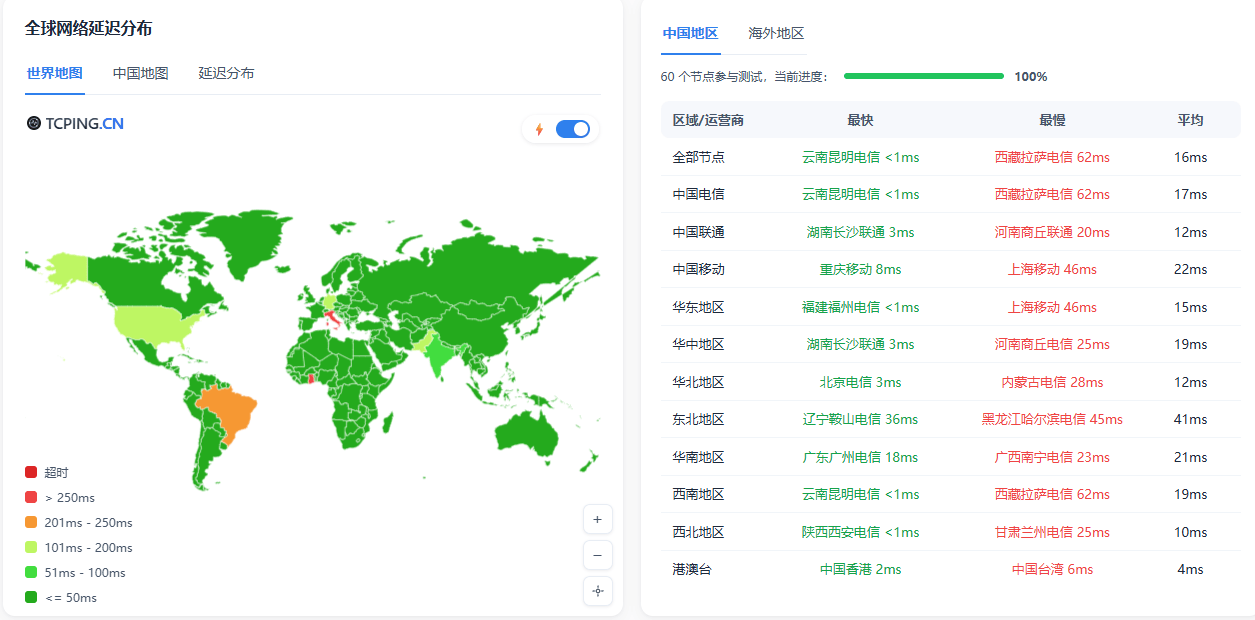
Task: Click the 最快 column header
Action: point(860,120)
